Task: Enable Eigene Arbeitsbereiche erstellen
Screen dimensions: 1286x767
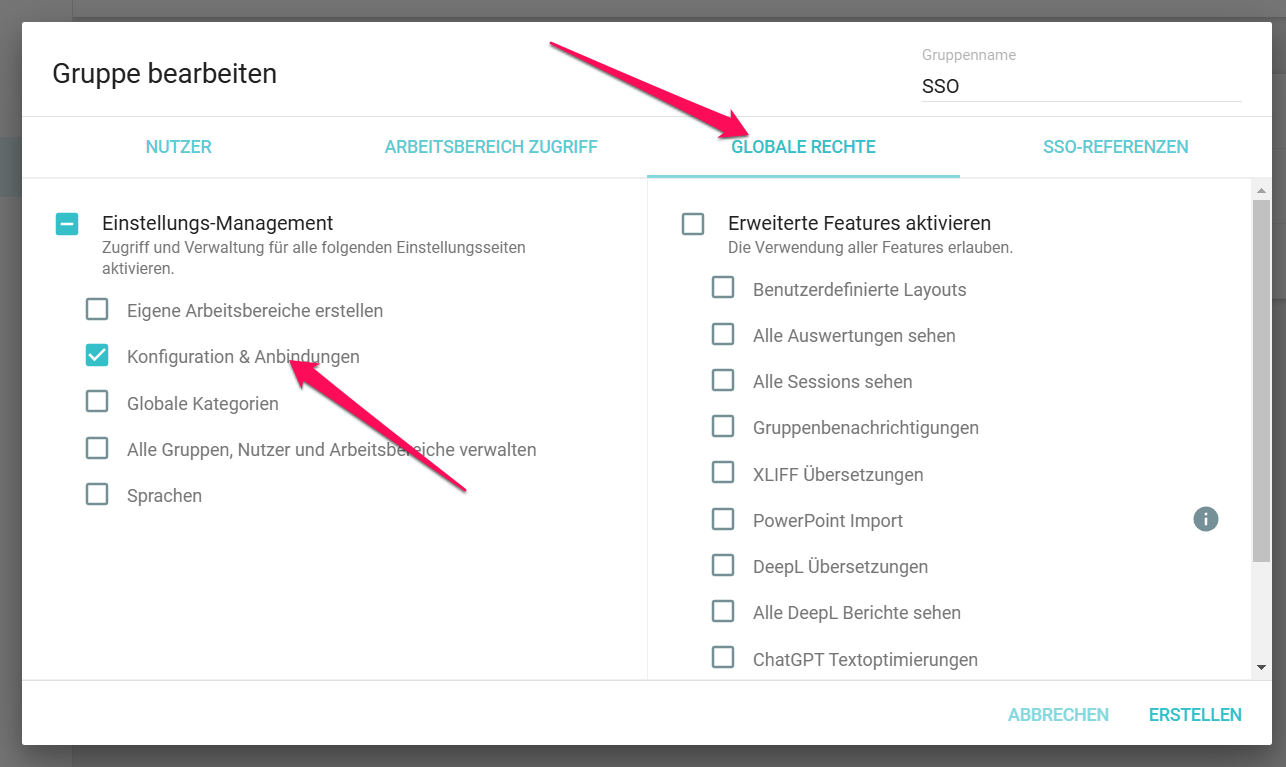Action: pyautogui.click(x=97, y=309)
